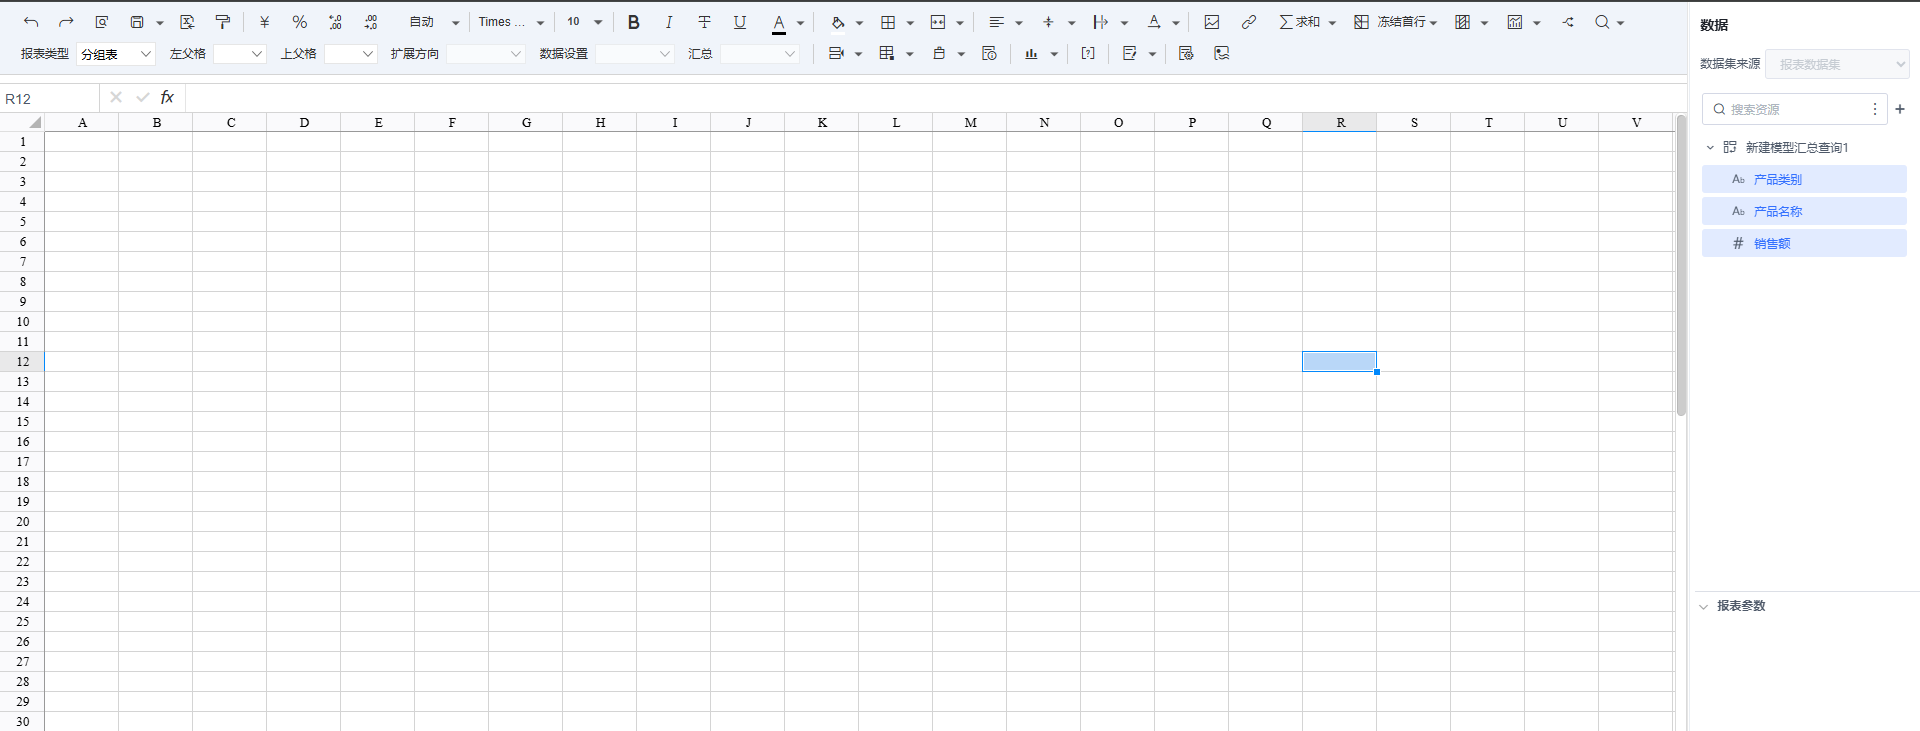
Task: Click the fx insert function button
Action: (167, 97)
